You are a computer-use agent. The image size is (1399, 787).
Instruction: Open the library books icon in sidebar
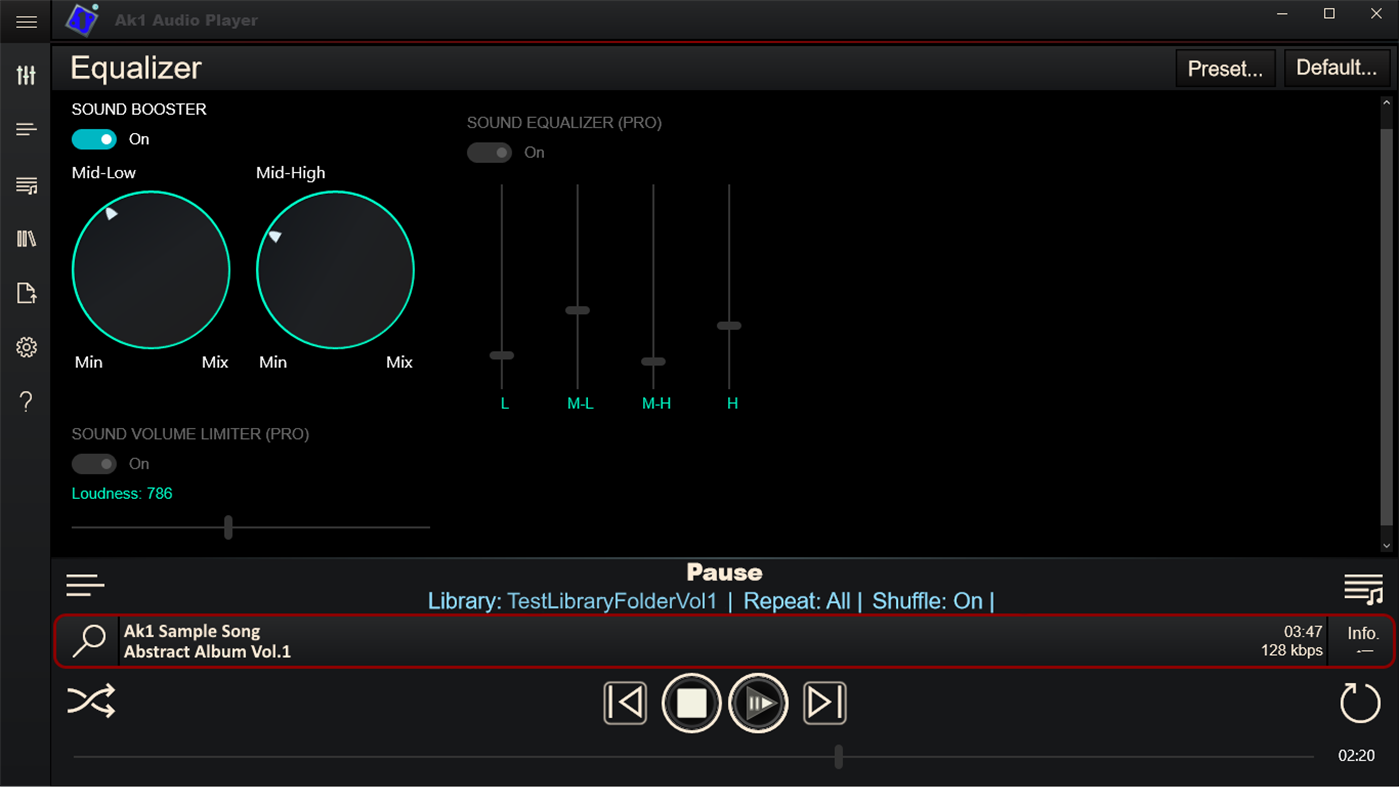click(26, 238)
